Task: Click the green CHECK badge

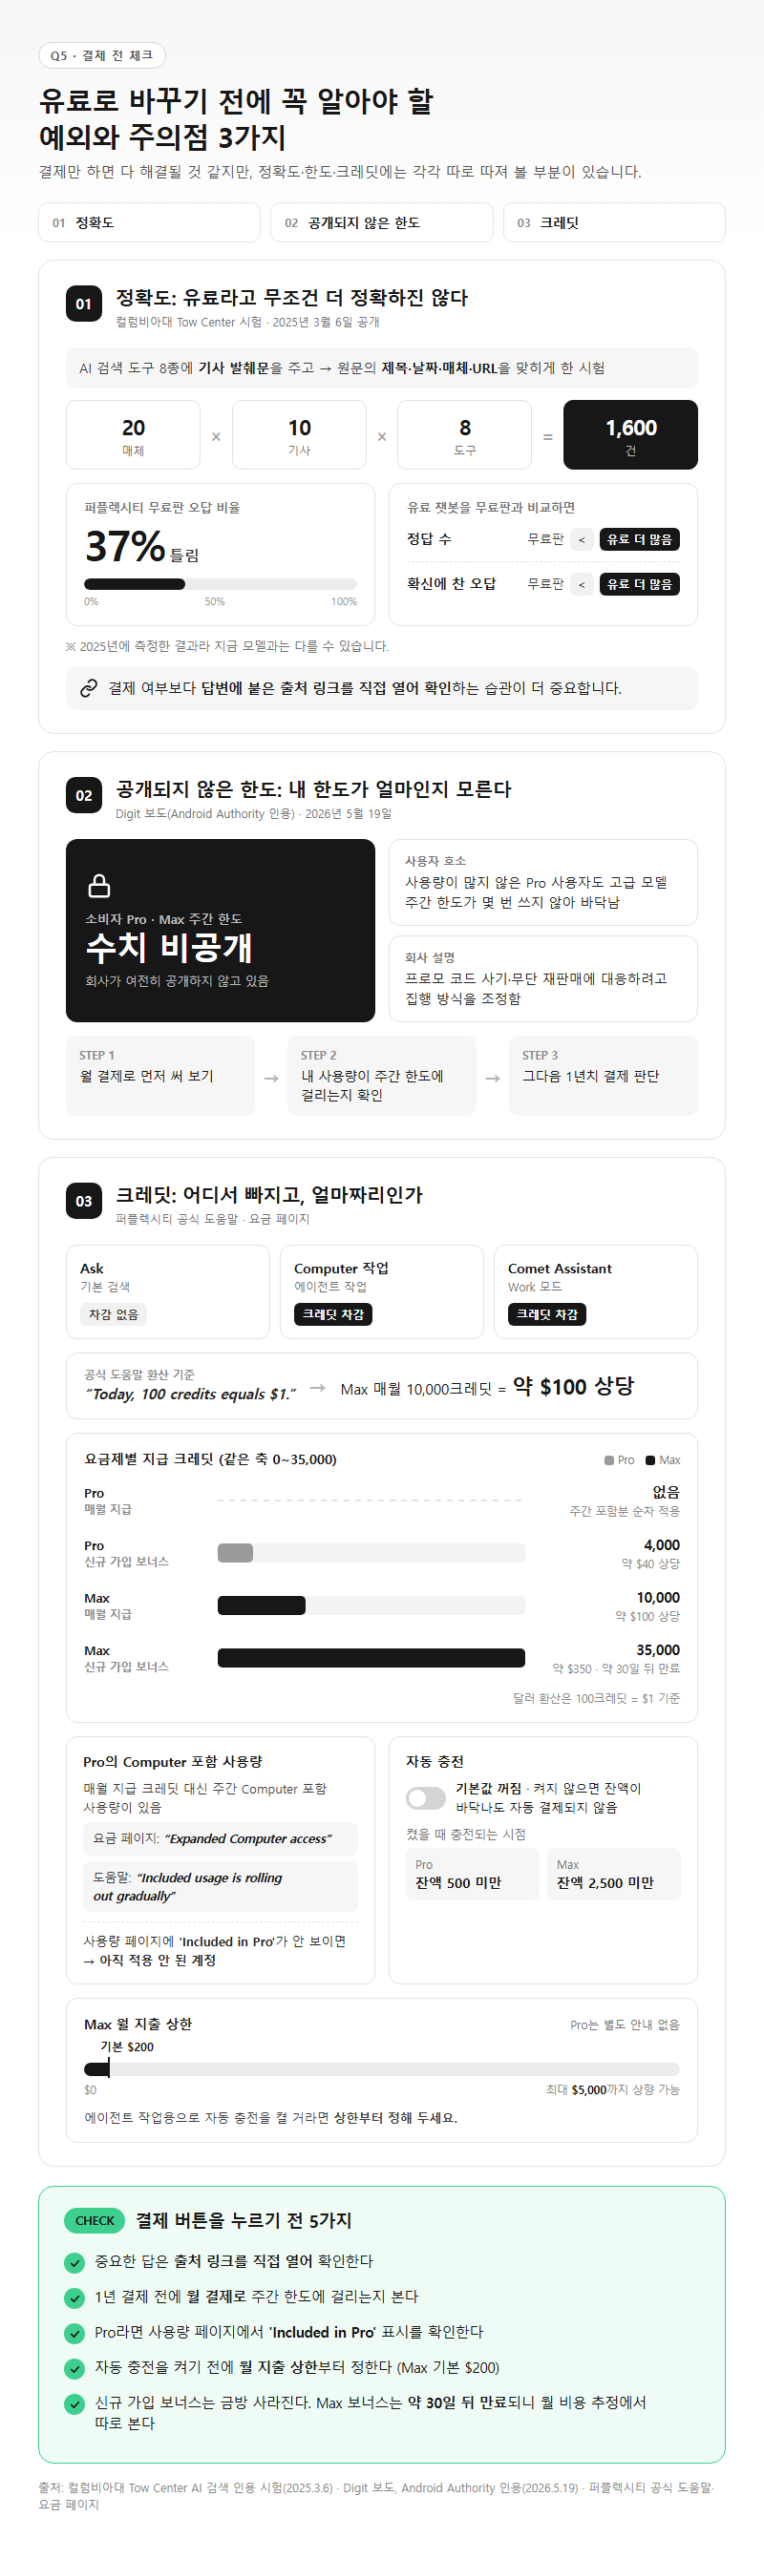Action: 95,2220
